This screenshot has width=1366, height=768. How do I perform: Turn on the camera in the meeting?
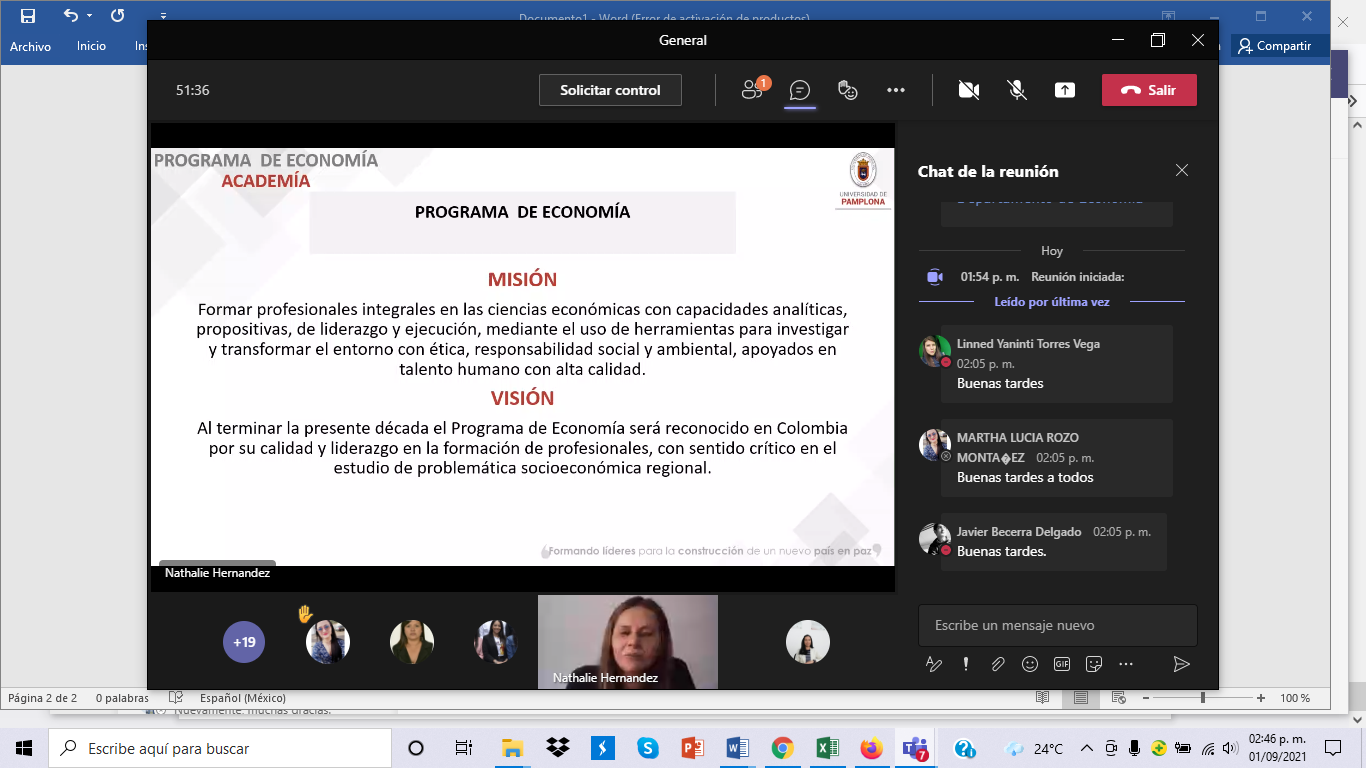point(968,90)
